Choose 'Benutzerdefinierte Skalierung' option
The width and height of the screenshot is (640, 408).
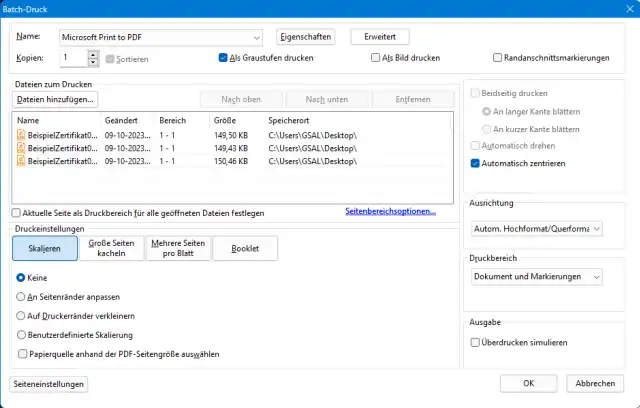pos(22,334)
